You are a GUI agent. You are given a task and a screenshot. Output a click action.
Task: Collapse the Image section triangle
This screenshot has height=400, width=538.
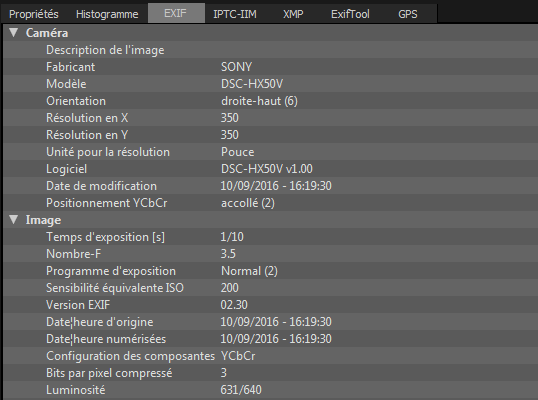(x=14, y=220)
